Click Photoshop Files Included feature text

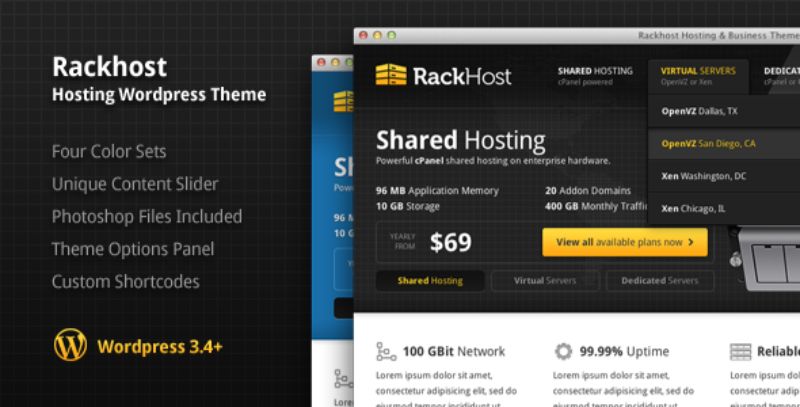click(147, 217)
